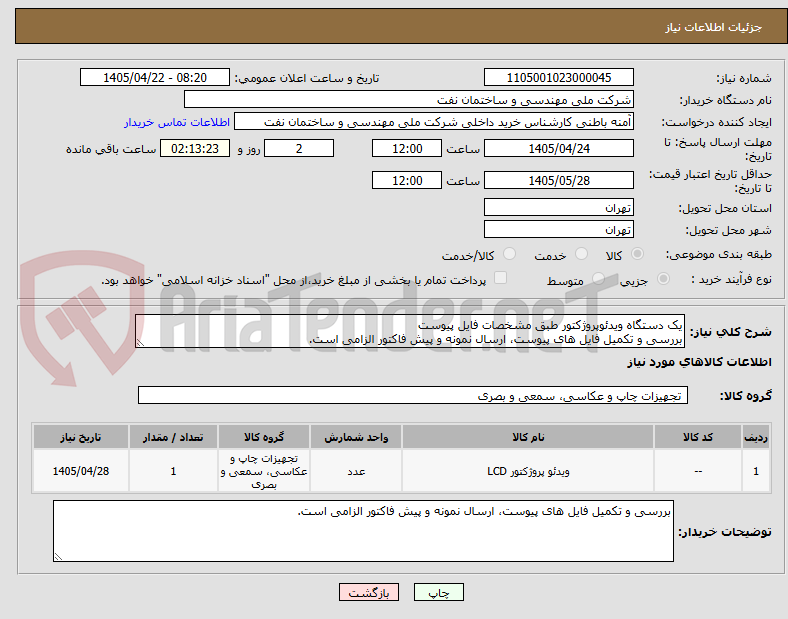Click the گروه کالا field
The width and height of the screenshot is (788, 619).
tap(413, 395)
